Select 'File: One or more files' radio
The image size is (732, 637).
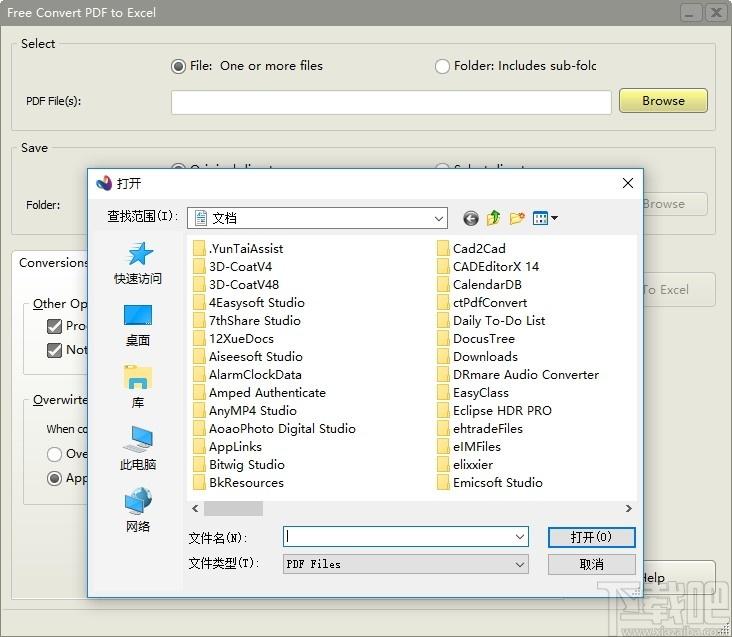[178, 66]
